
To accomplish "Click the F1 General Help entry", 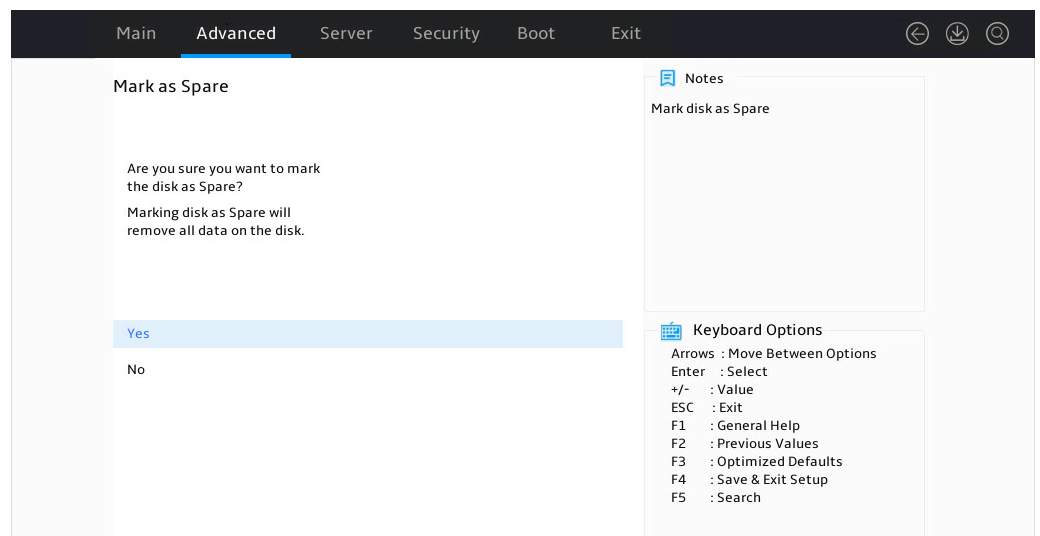I will (x=735, y=426).
